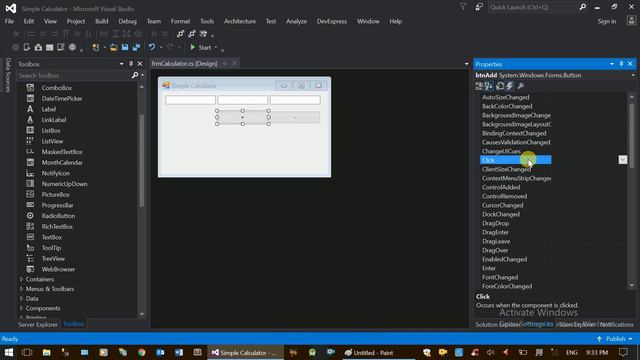Select LinkLabel control in Toolbox
This screenshot has width=640, height=360.
coord(53,120)
